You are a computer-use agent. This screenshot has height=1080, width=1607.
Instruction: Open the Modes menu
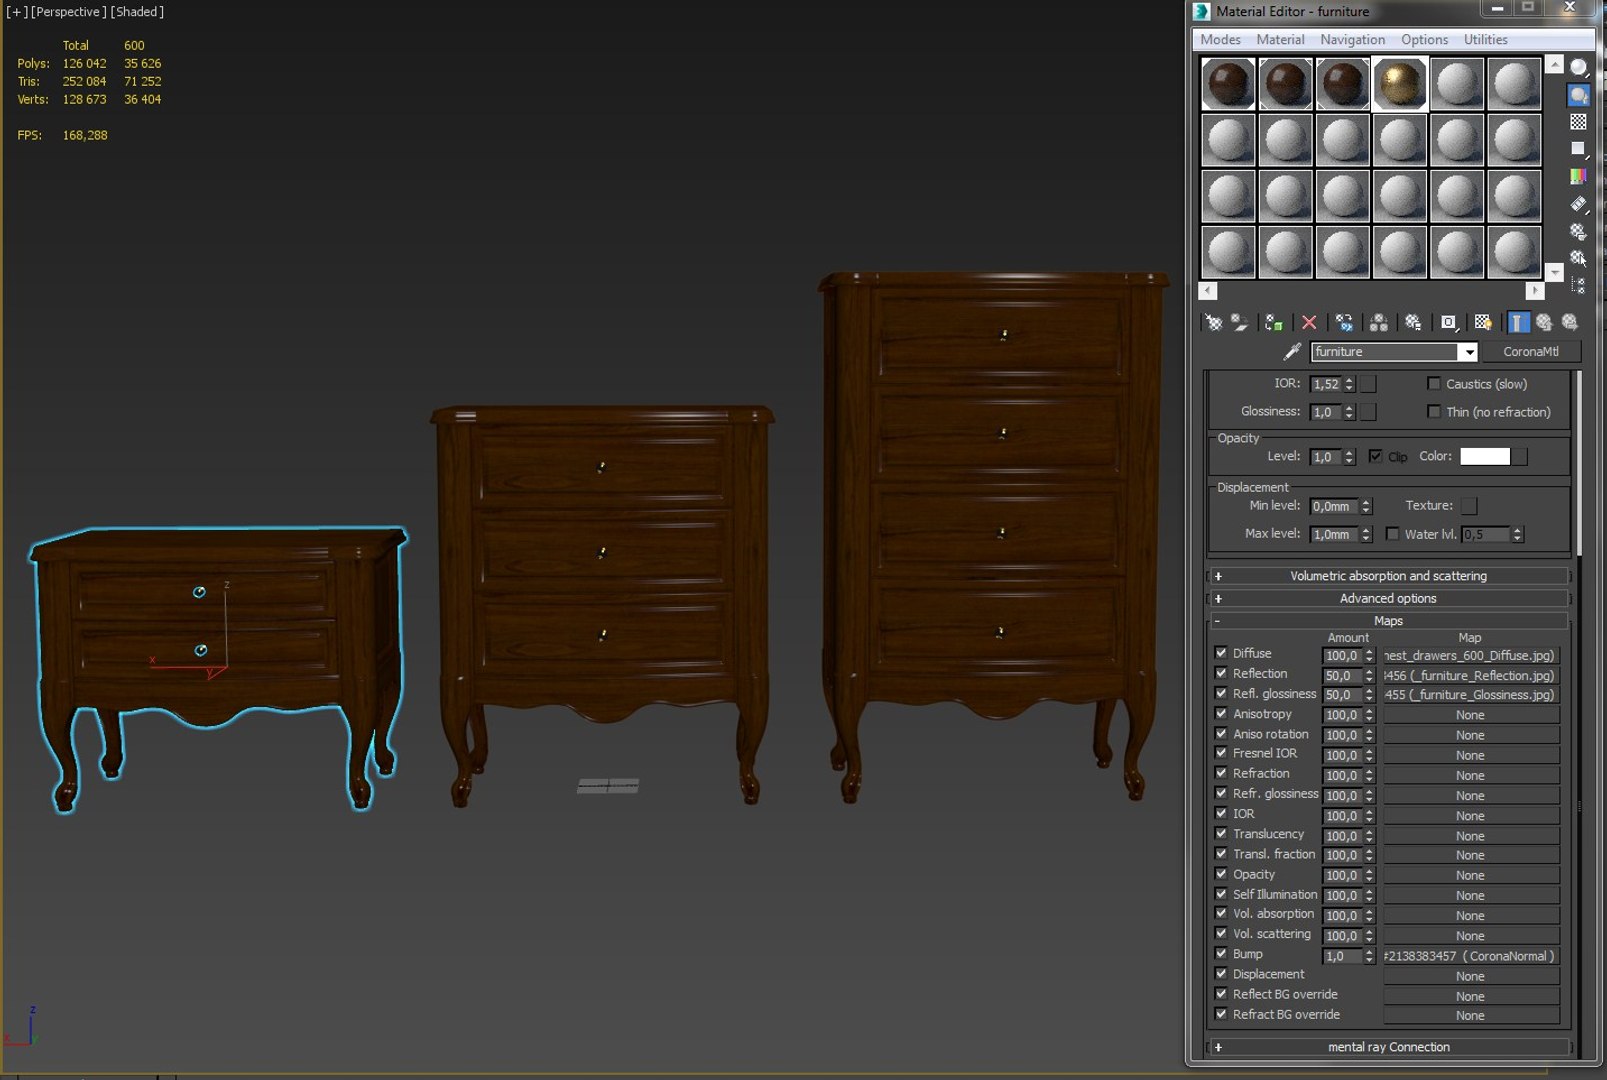pyautogui.click(x=1220, y=40)
